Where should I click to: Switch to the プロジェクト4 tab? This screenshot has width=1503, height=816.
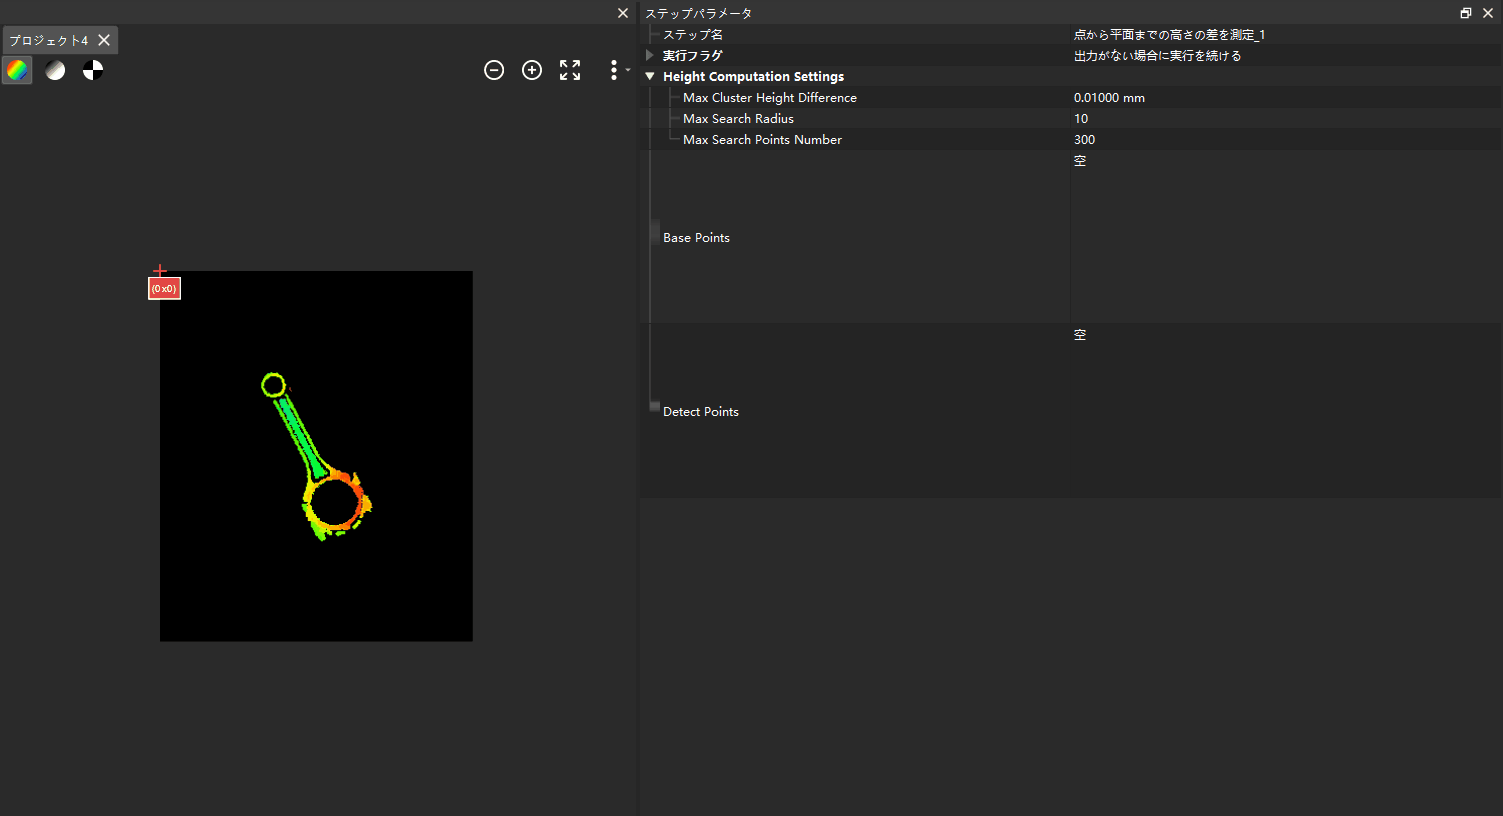click(x=49, y=41)
